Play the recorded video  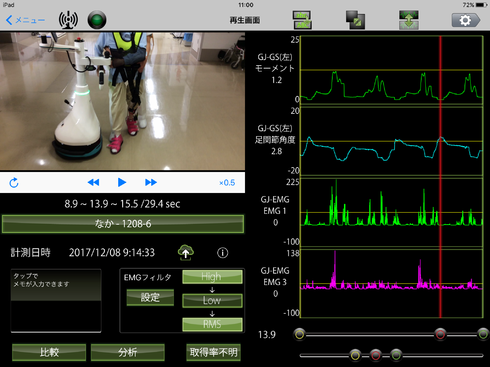click(122, 182)
